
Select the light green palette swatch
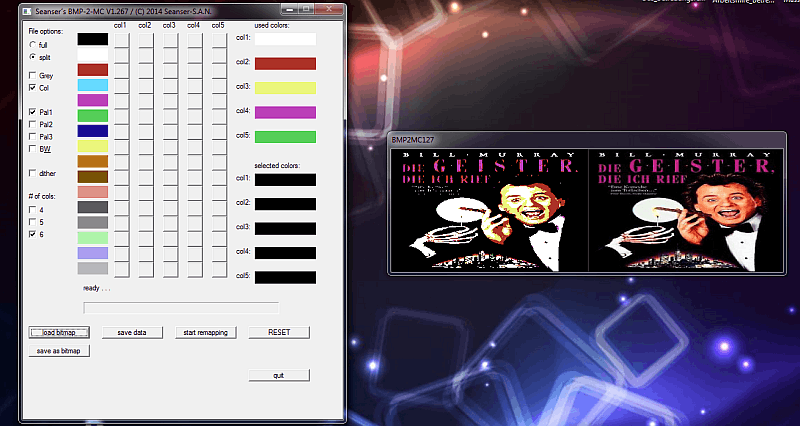click(x=93, y=238)
